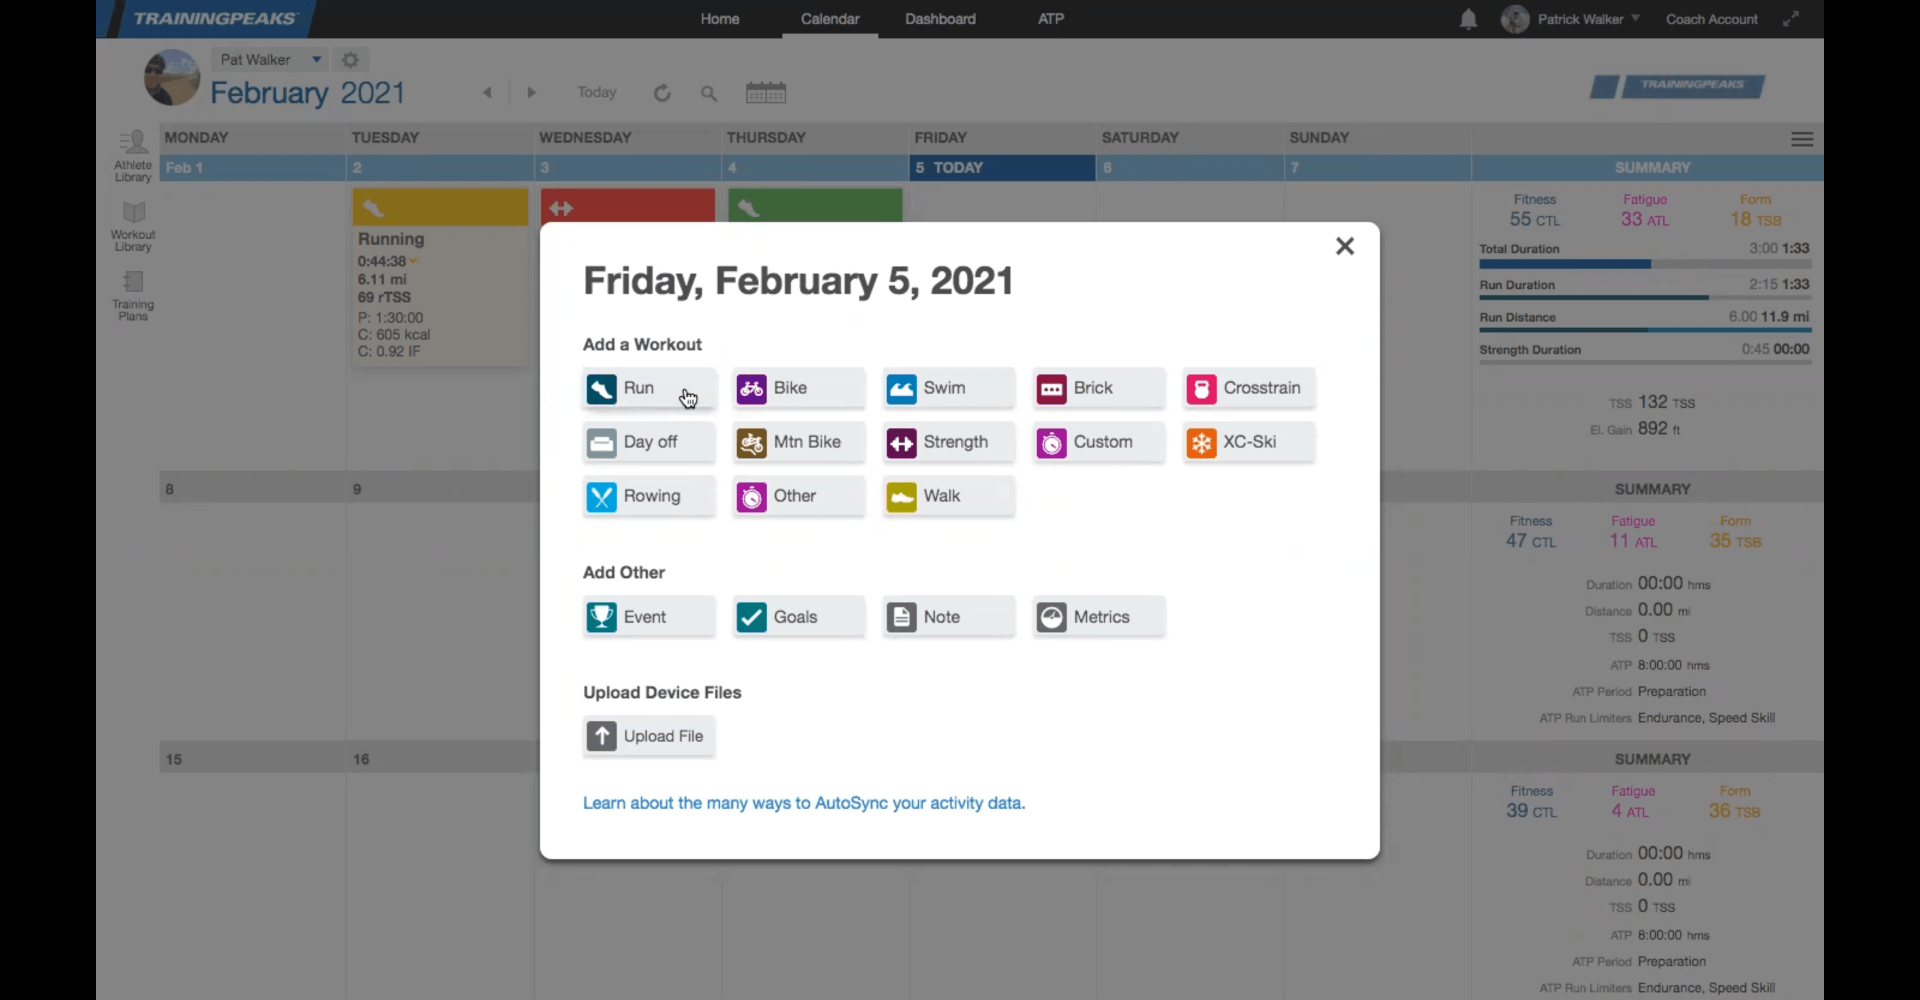
Task: Add an Event to Friday
Action: coord(649,617)
